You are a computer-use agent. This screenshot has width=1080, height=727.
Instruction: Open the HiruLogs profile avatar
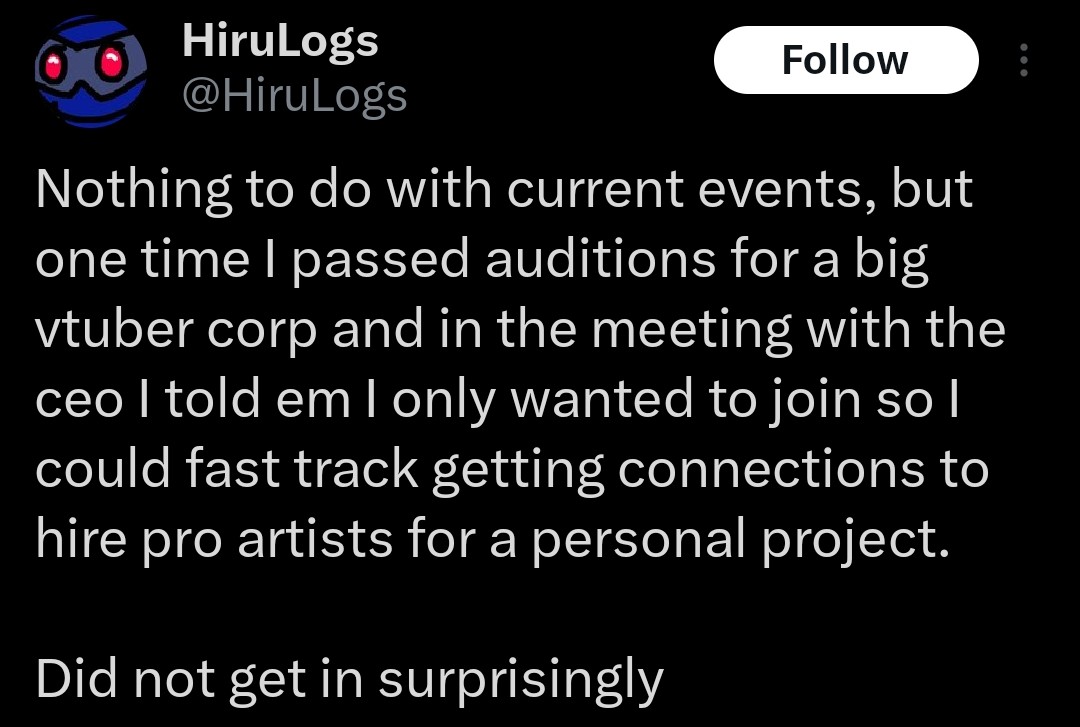[91, 70]
